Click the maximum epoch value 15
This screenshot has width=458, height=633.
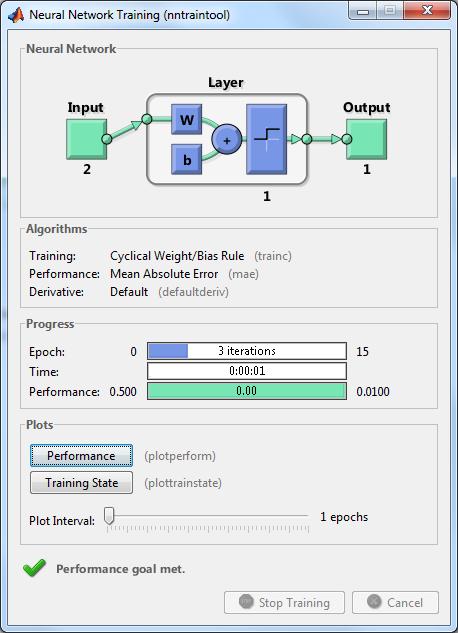pyautogui.click(x=362, y=351)
